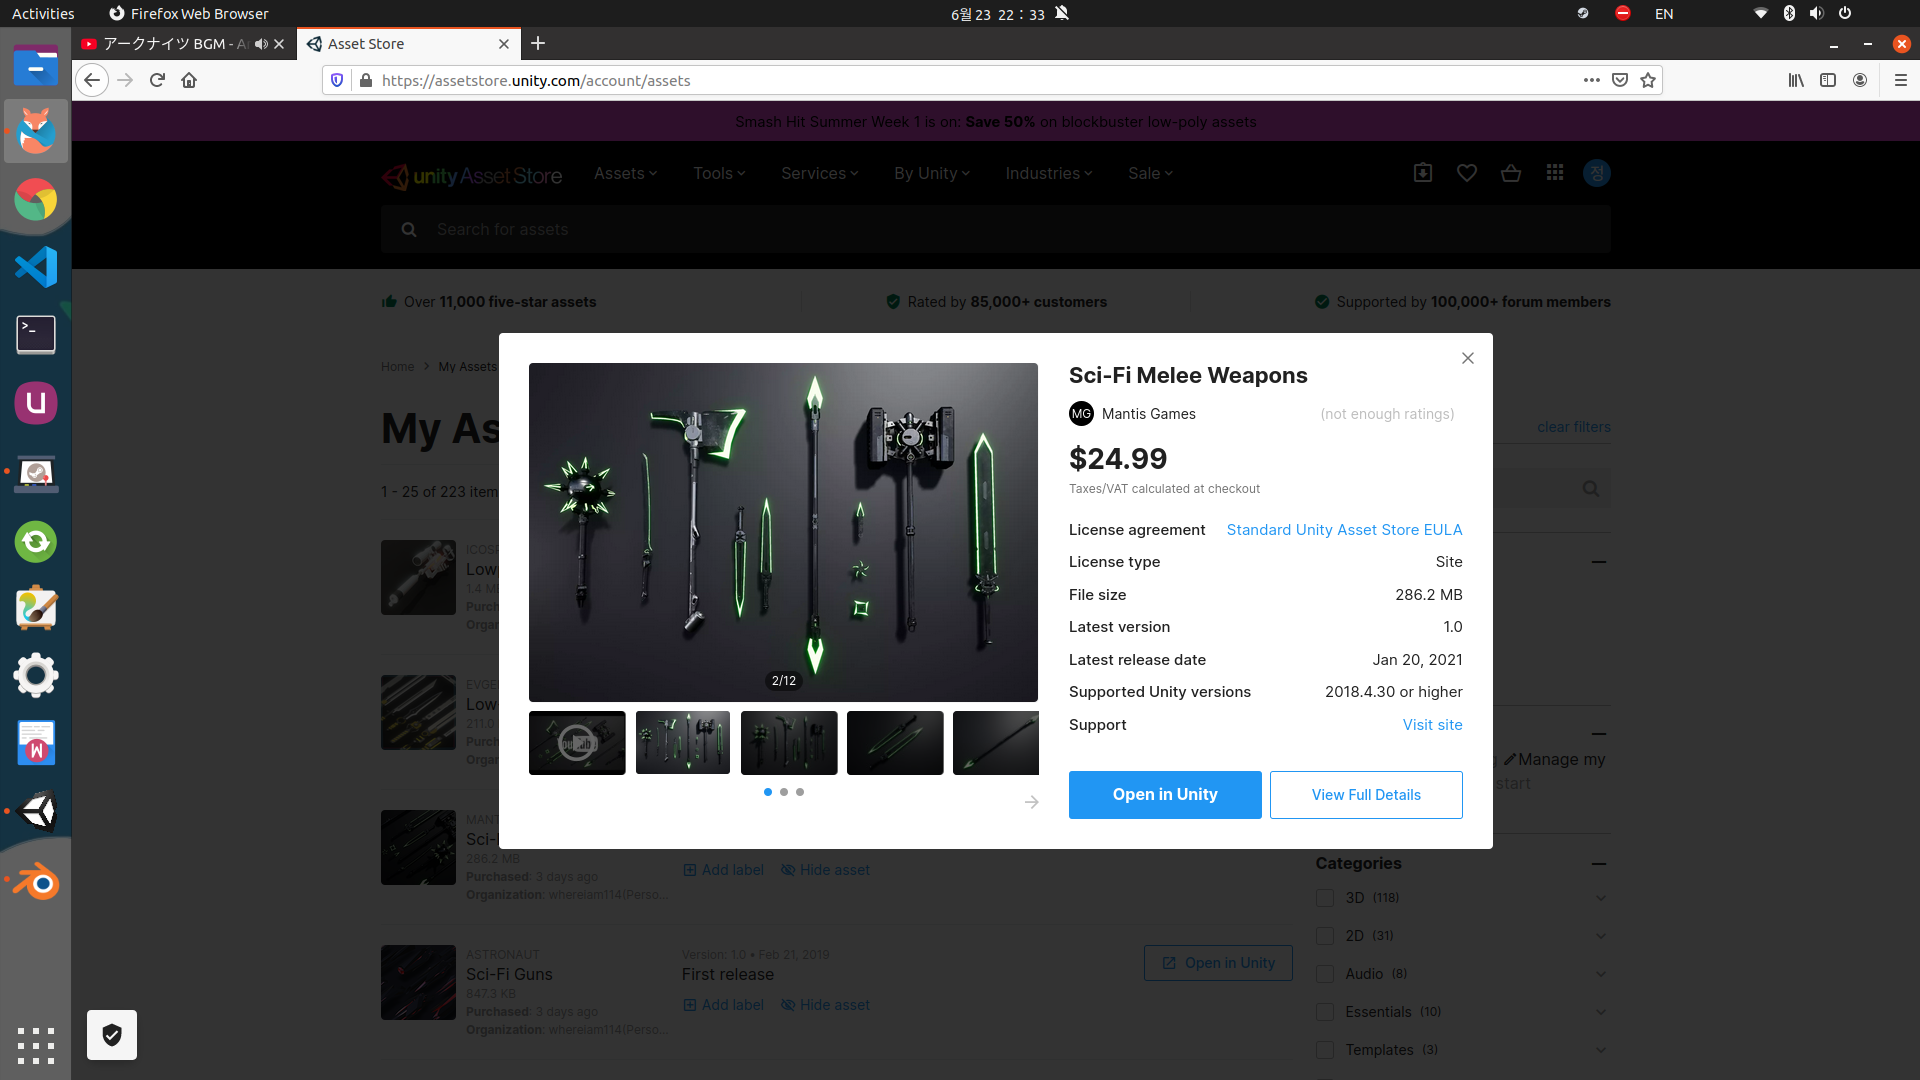Check the Audio category filter
This screenshot has height=1080, width=1920.
(1325, 974)
